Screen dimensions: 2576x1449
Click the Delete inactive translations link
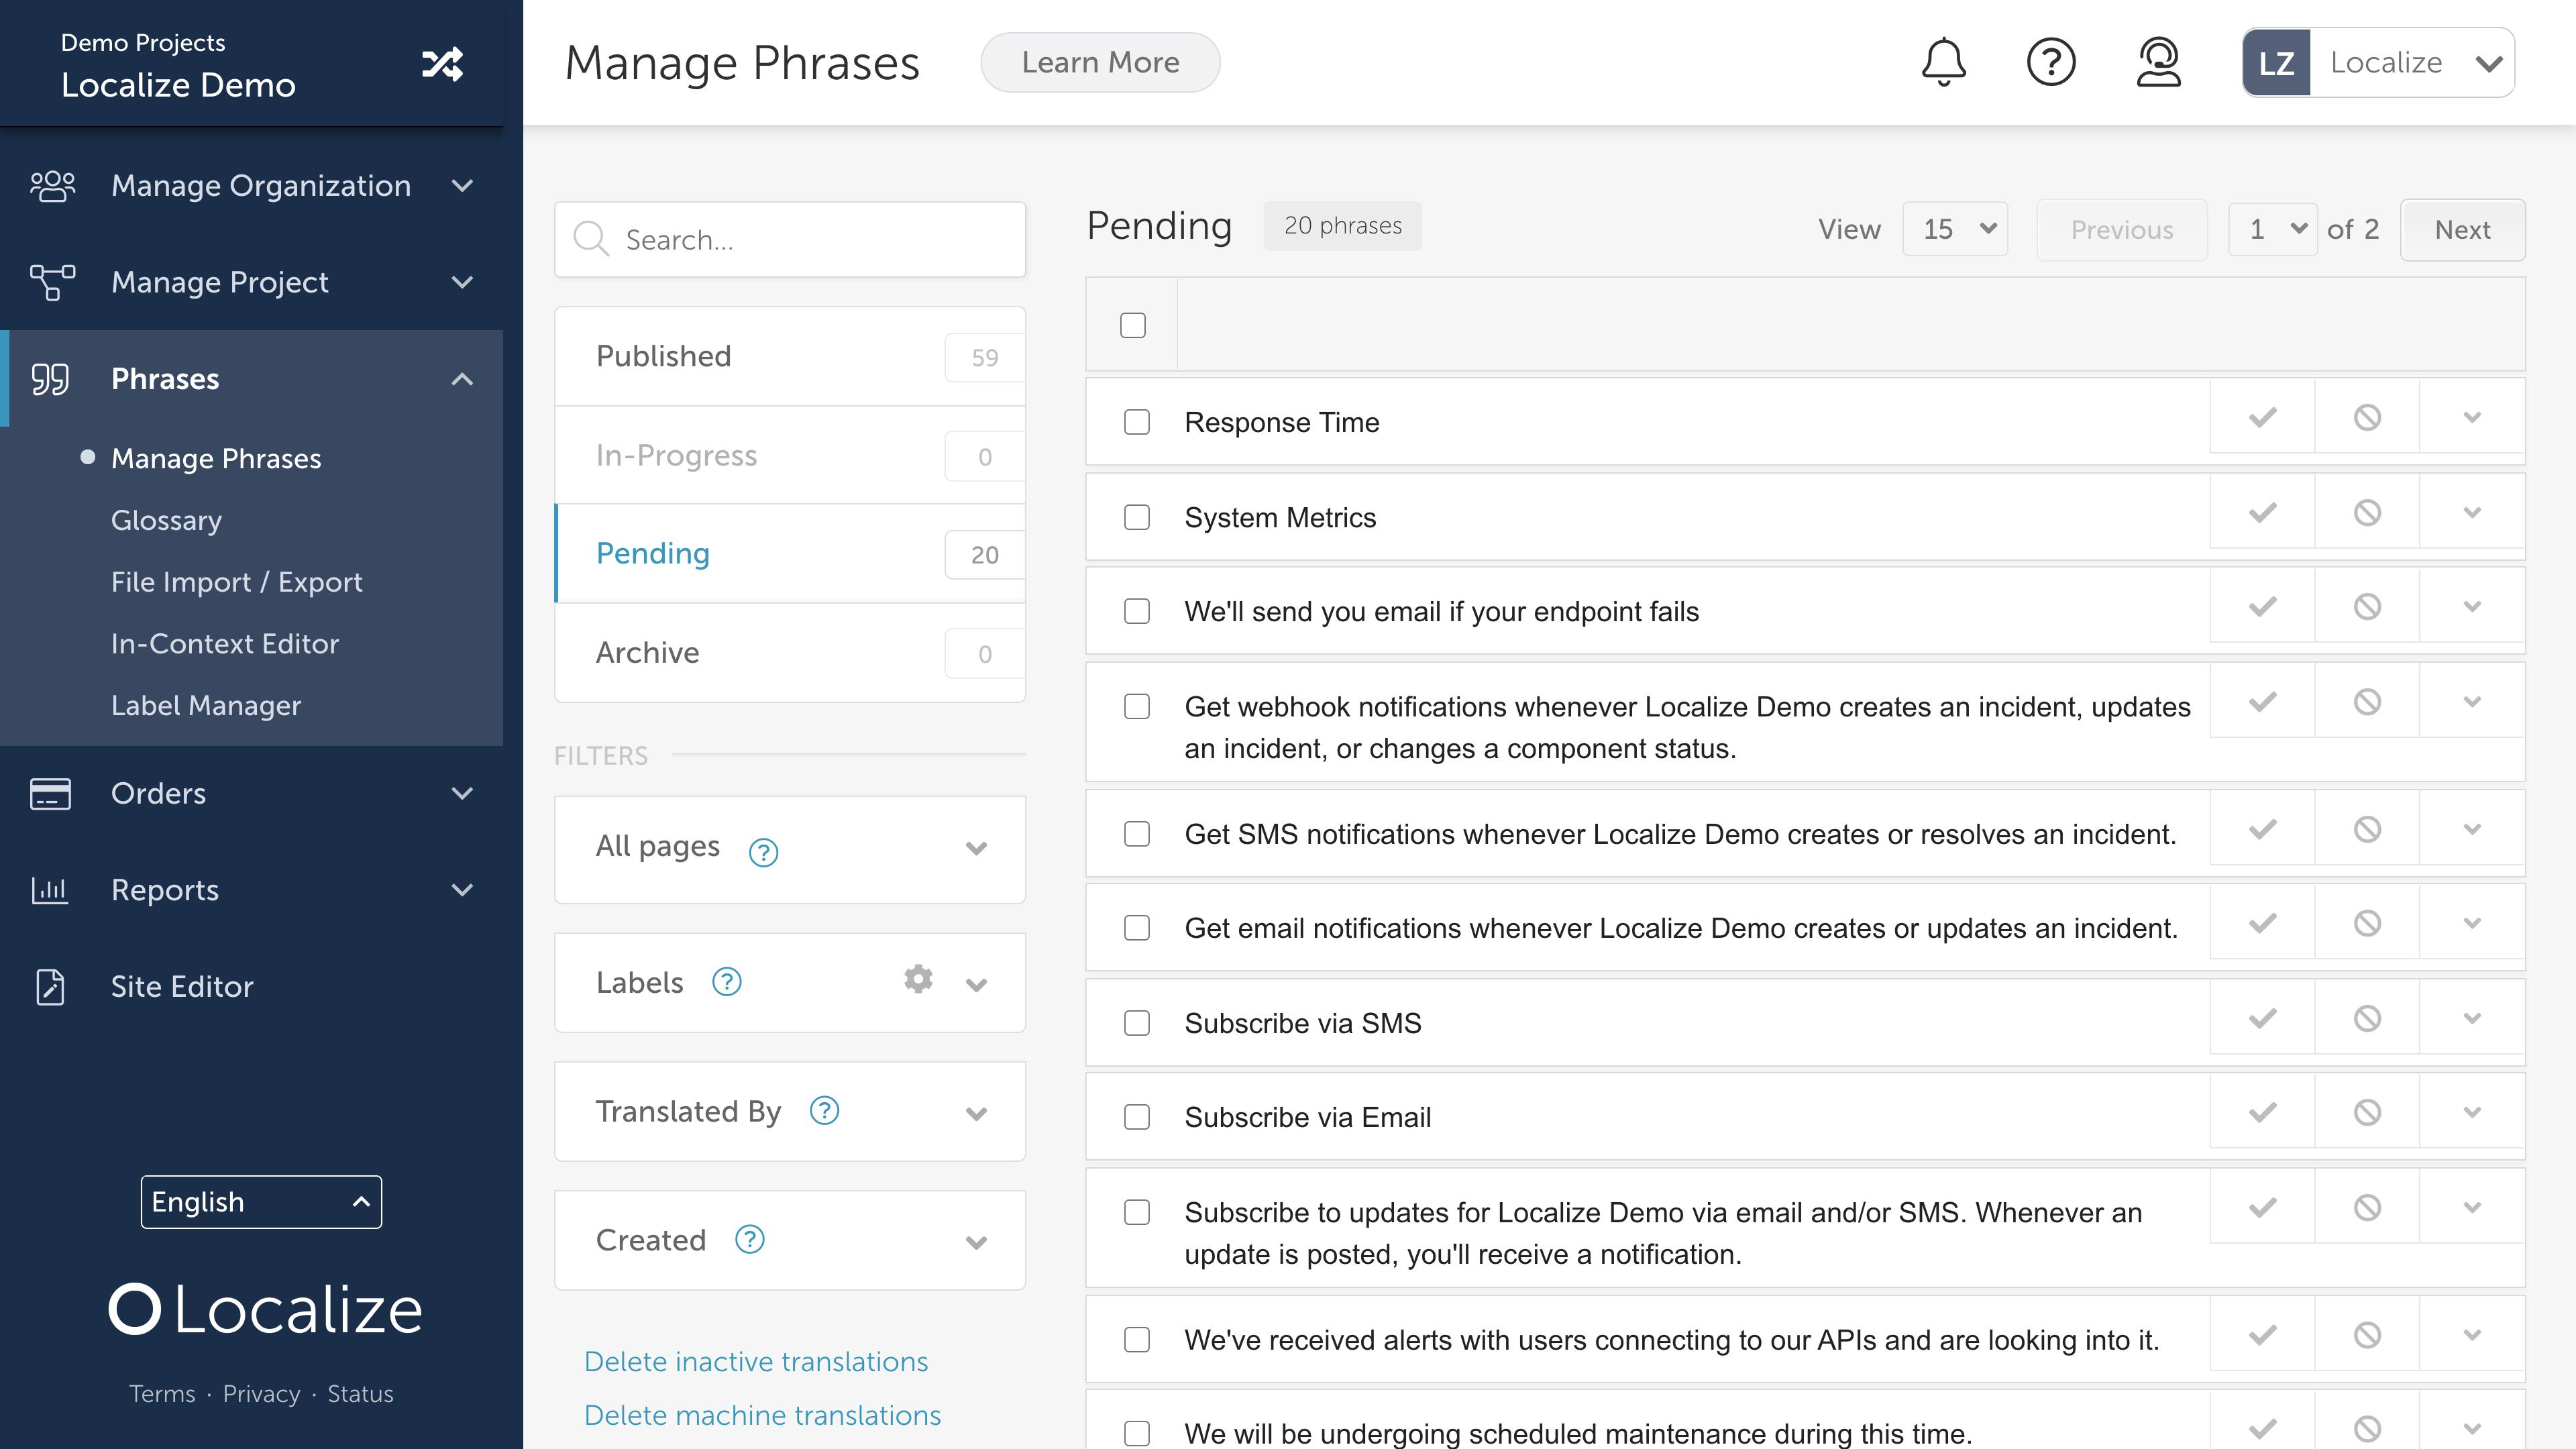pos(757,1360)
